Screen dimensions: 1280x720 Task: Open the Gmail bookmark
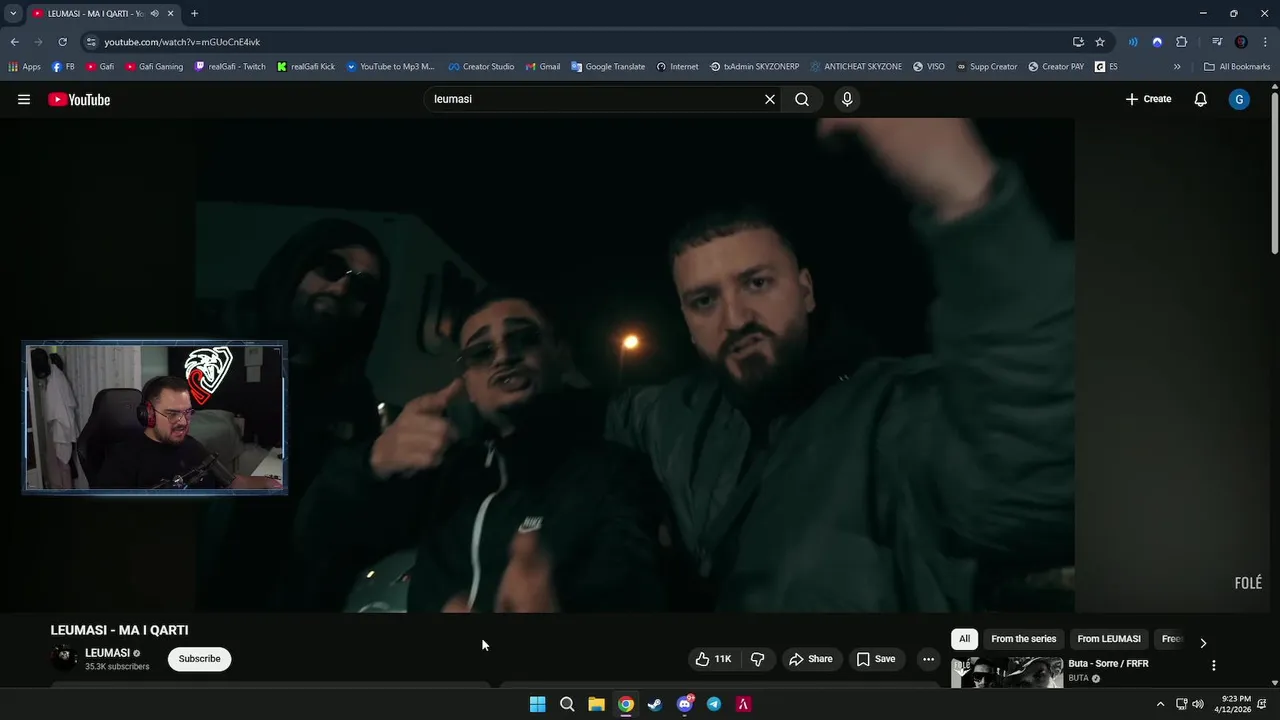pyautogui.click(x=542, y=67)
